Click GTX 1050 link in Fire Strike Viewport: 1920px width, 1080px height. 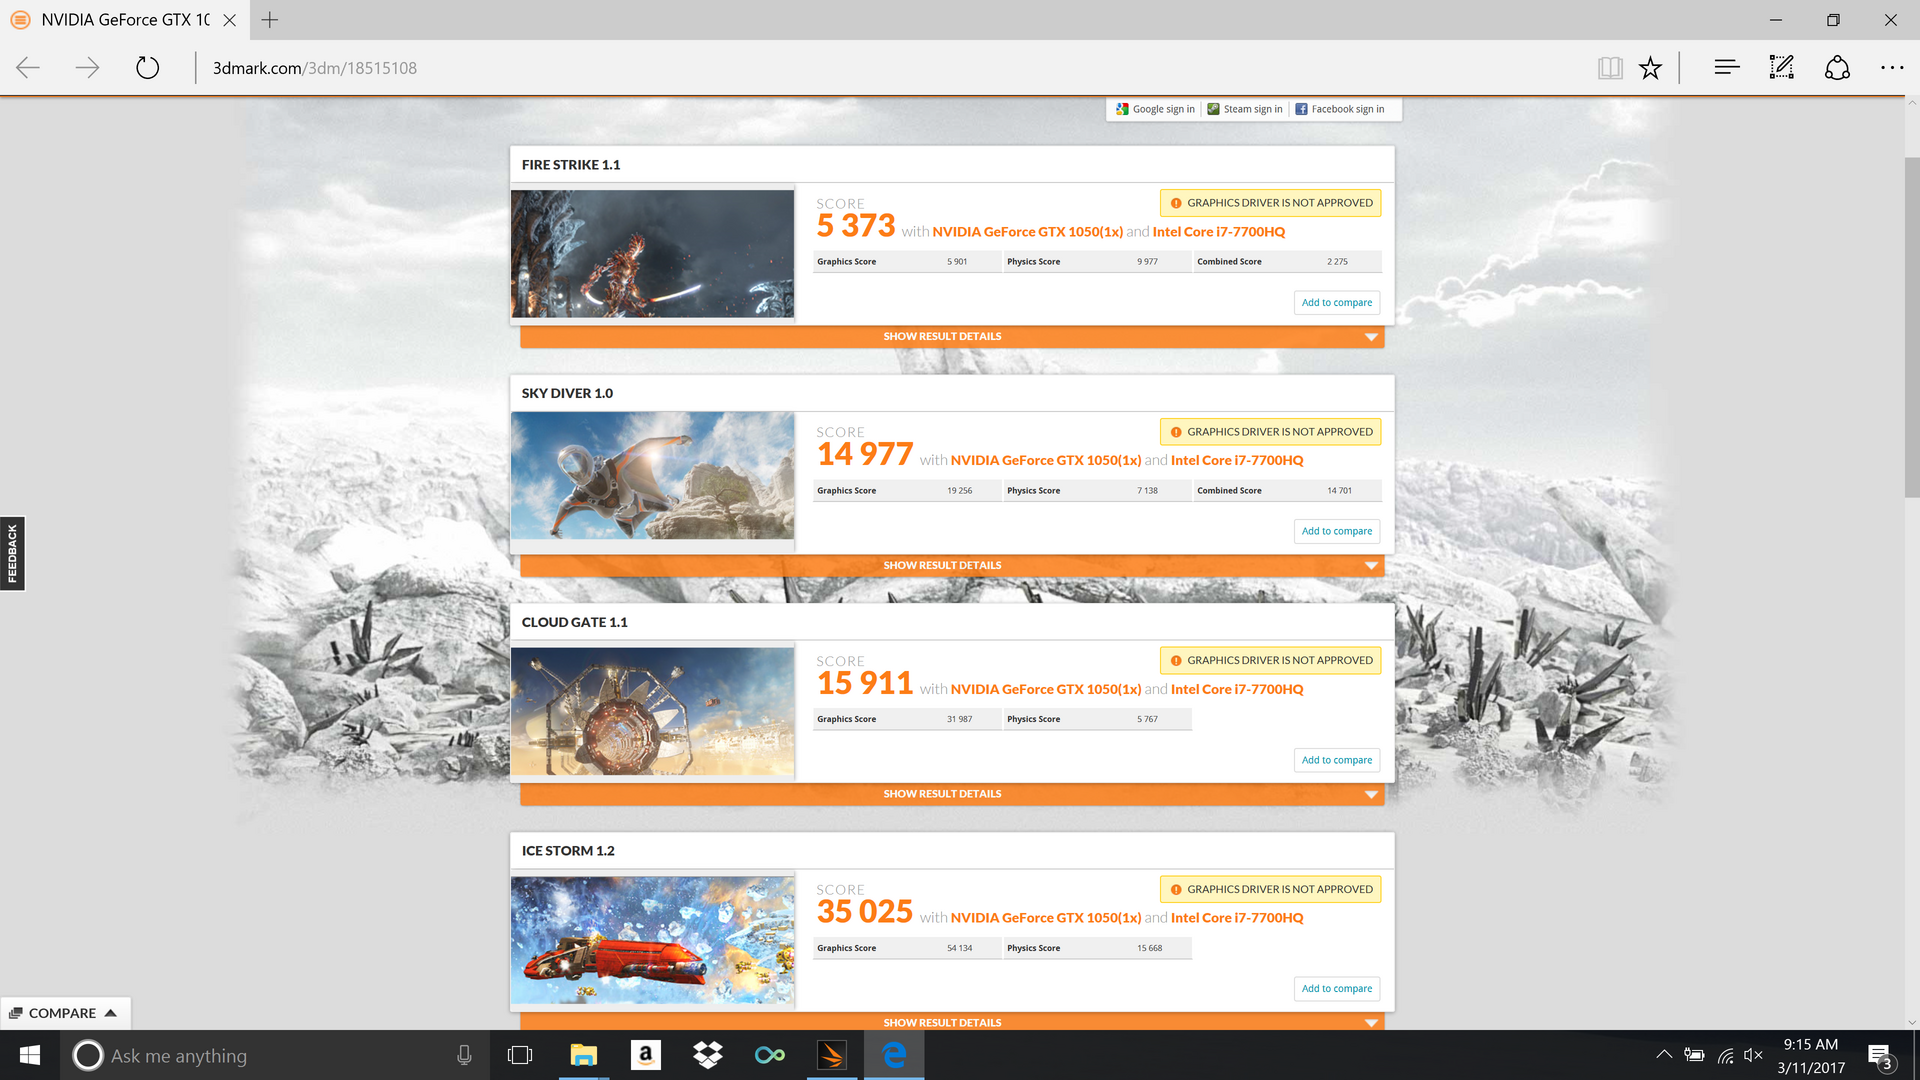(x=1027, y=232)
